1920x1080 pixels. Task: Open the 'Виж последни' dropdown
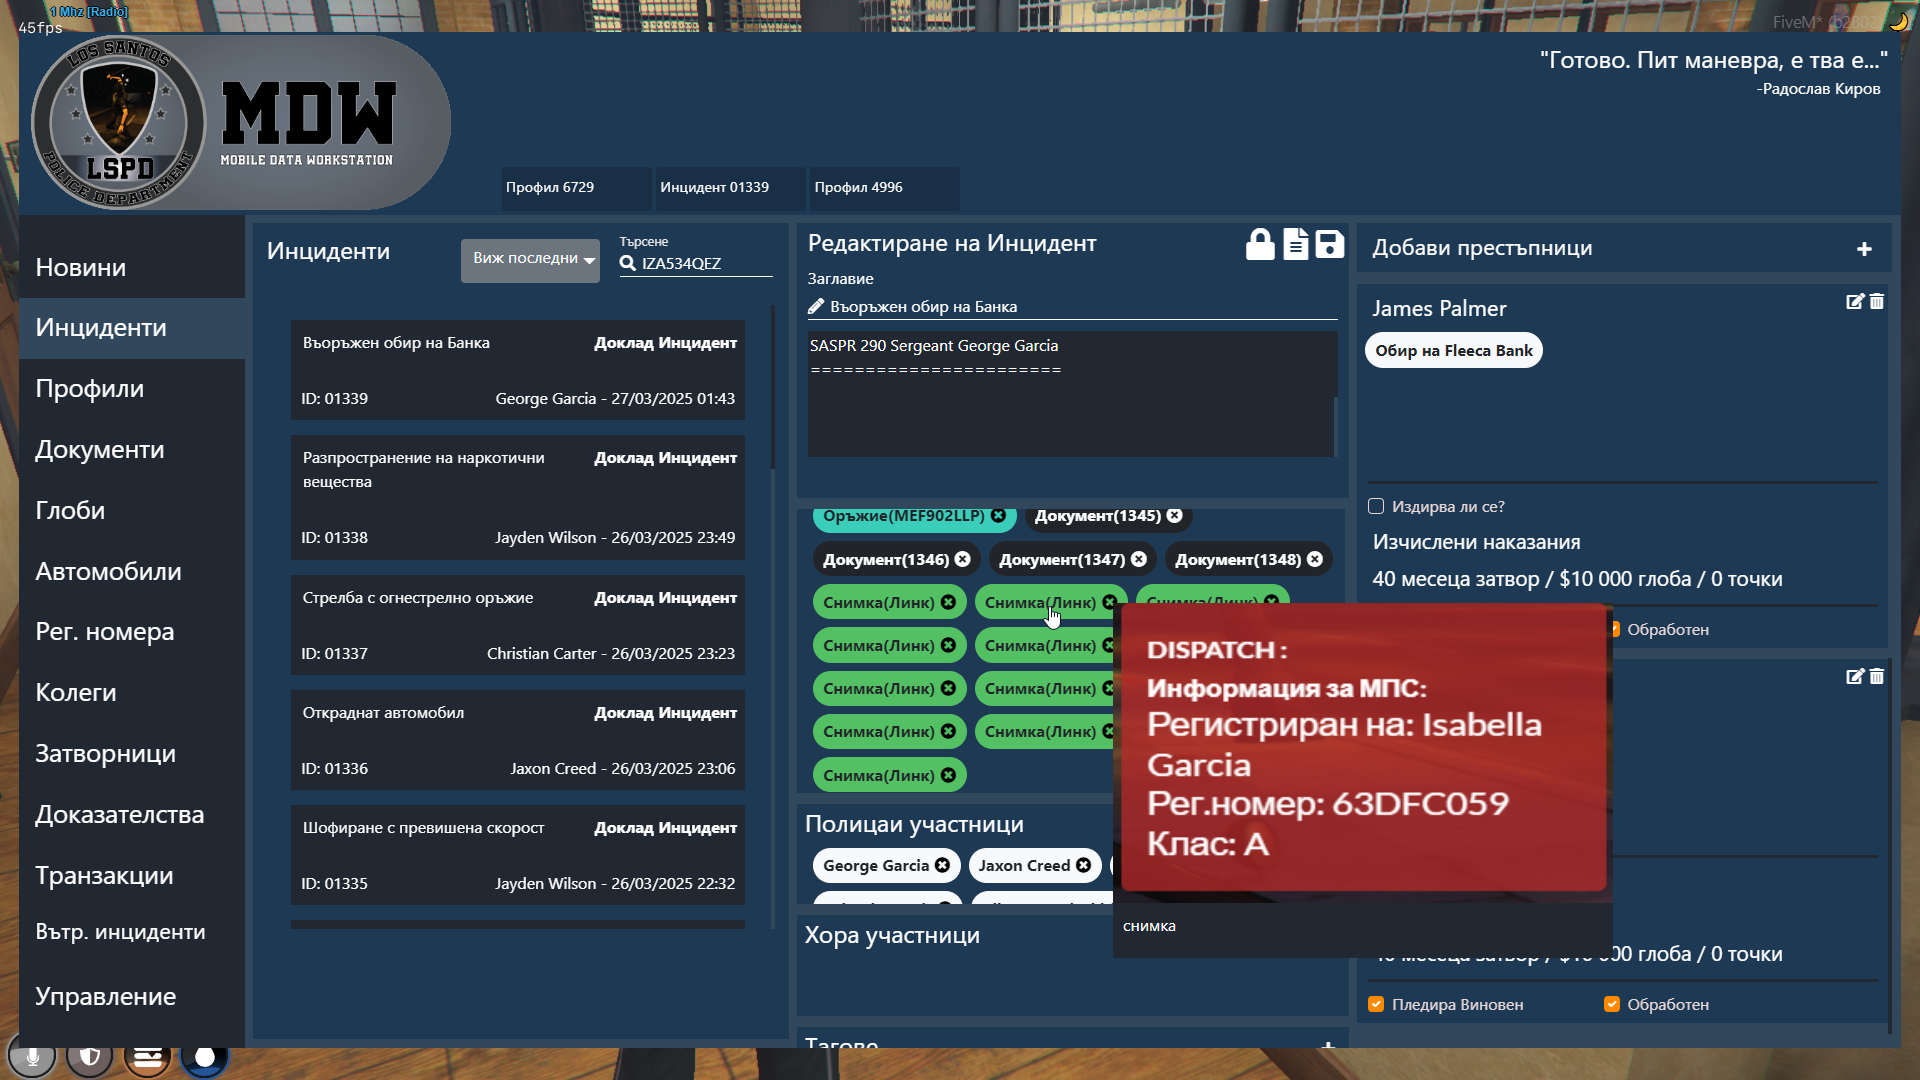[x=530, y=260]
